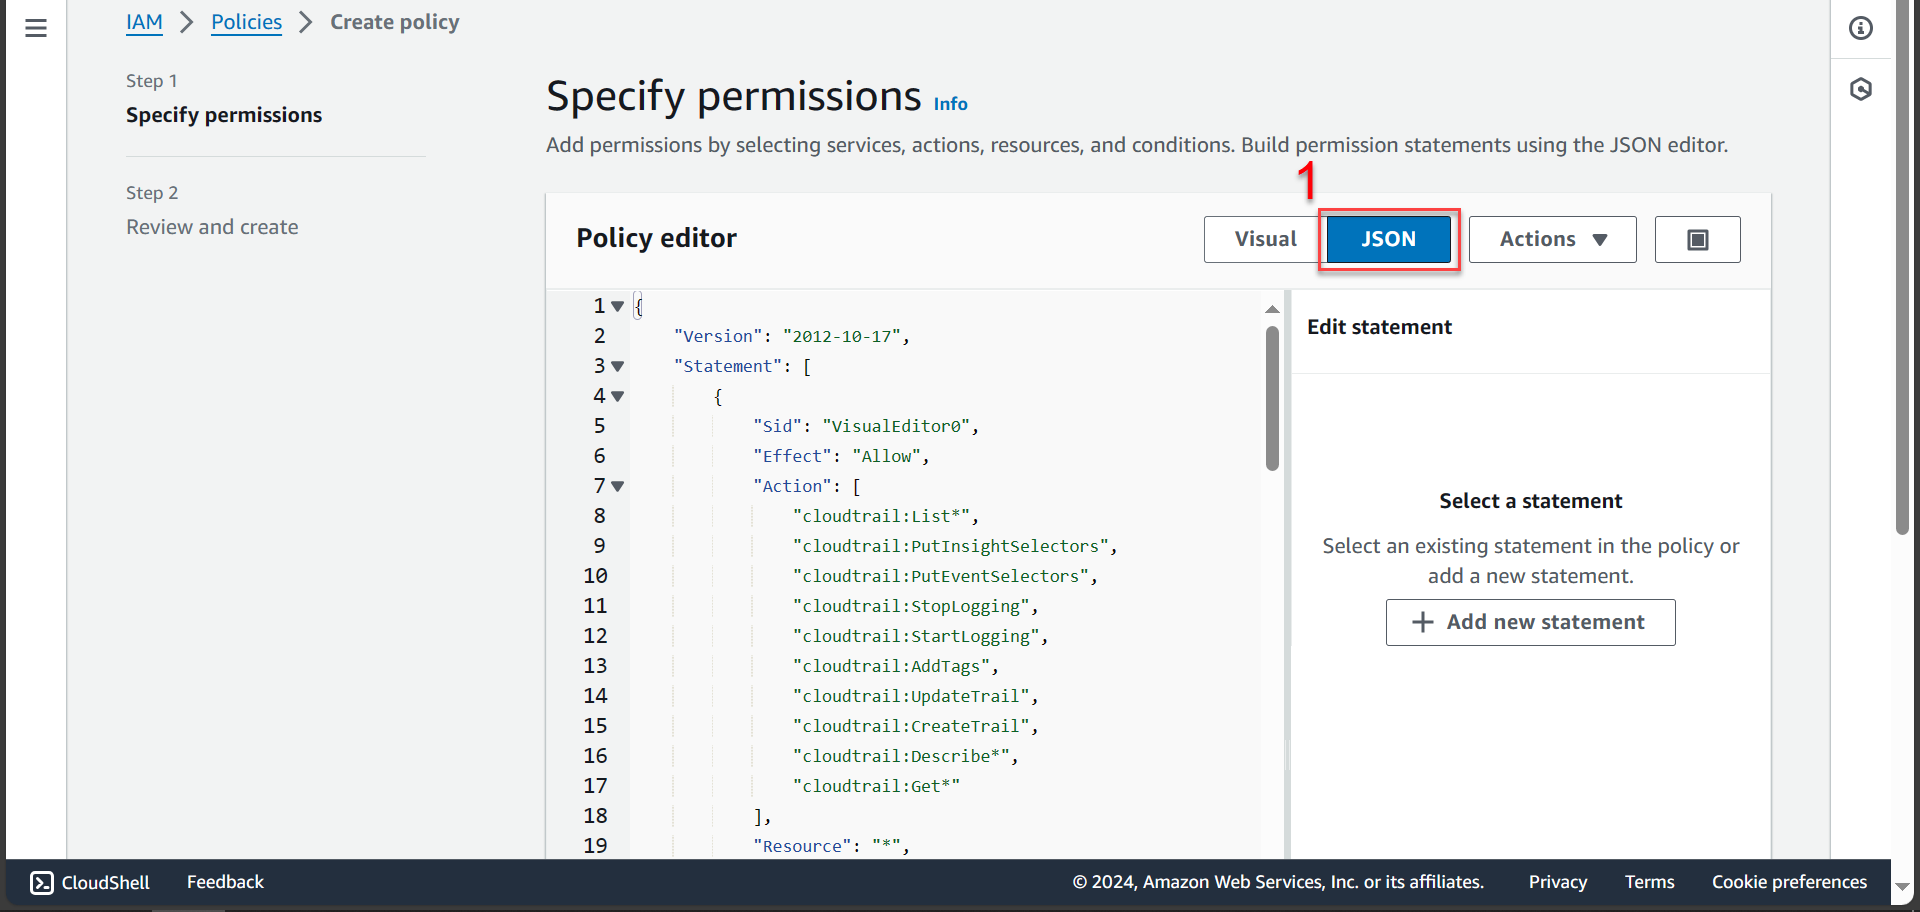Click the code editor vertical scrollbar
The height and width of the screenshot is (912, 1920).
(1272, 400)
